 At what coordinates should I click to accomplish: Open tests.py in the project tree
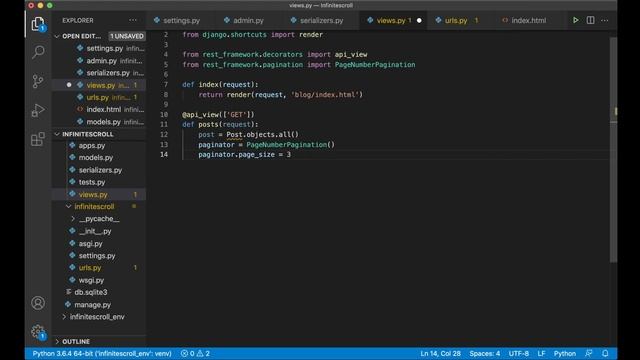coord(99,182)
